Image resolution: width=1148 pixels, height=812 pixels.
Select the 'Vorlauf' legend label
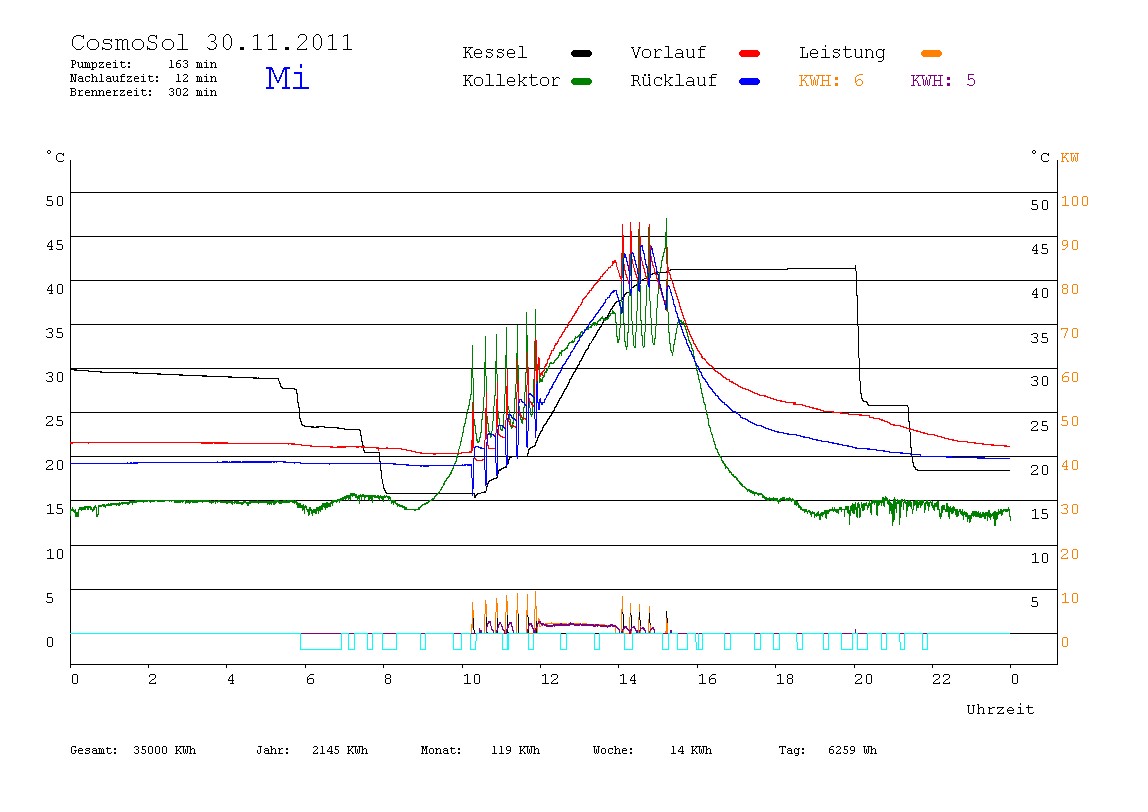668,53
